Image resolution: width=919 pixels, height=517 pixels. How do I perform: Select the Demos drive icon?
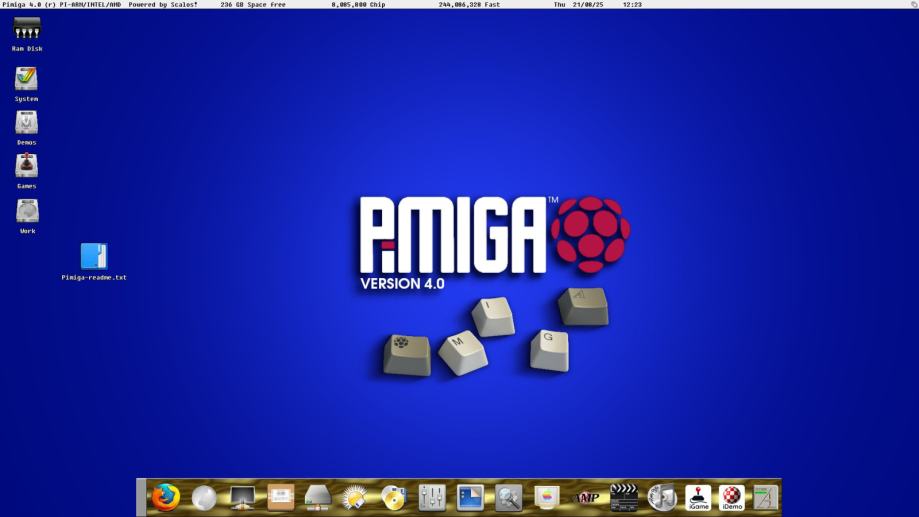(x=26, y=123)
